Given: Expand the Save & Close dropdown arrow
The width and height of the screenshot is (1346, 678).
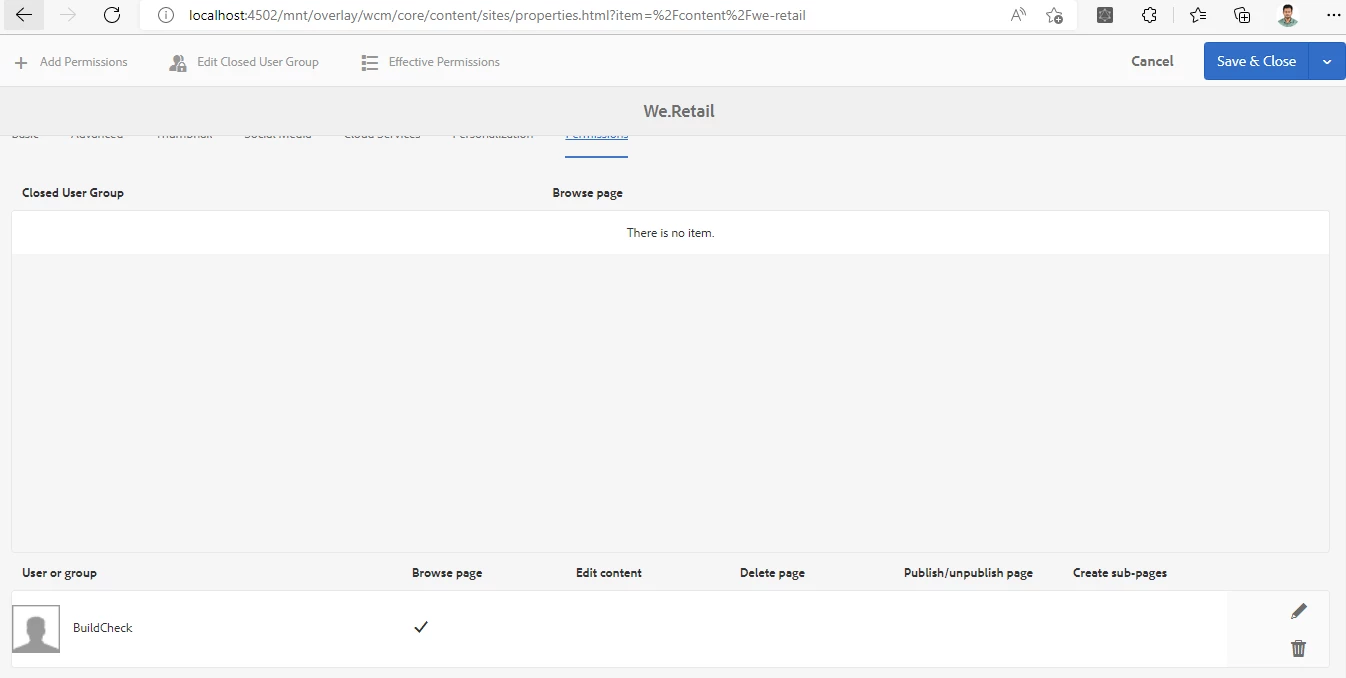Looking at the screenshot, I should click(x=1327, y=62).
